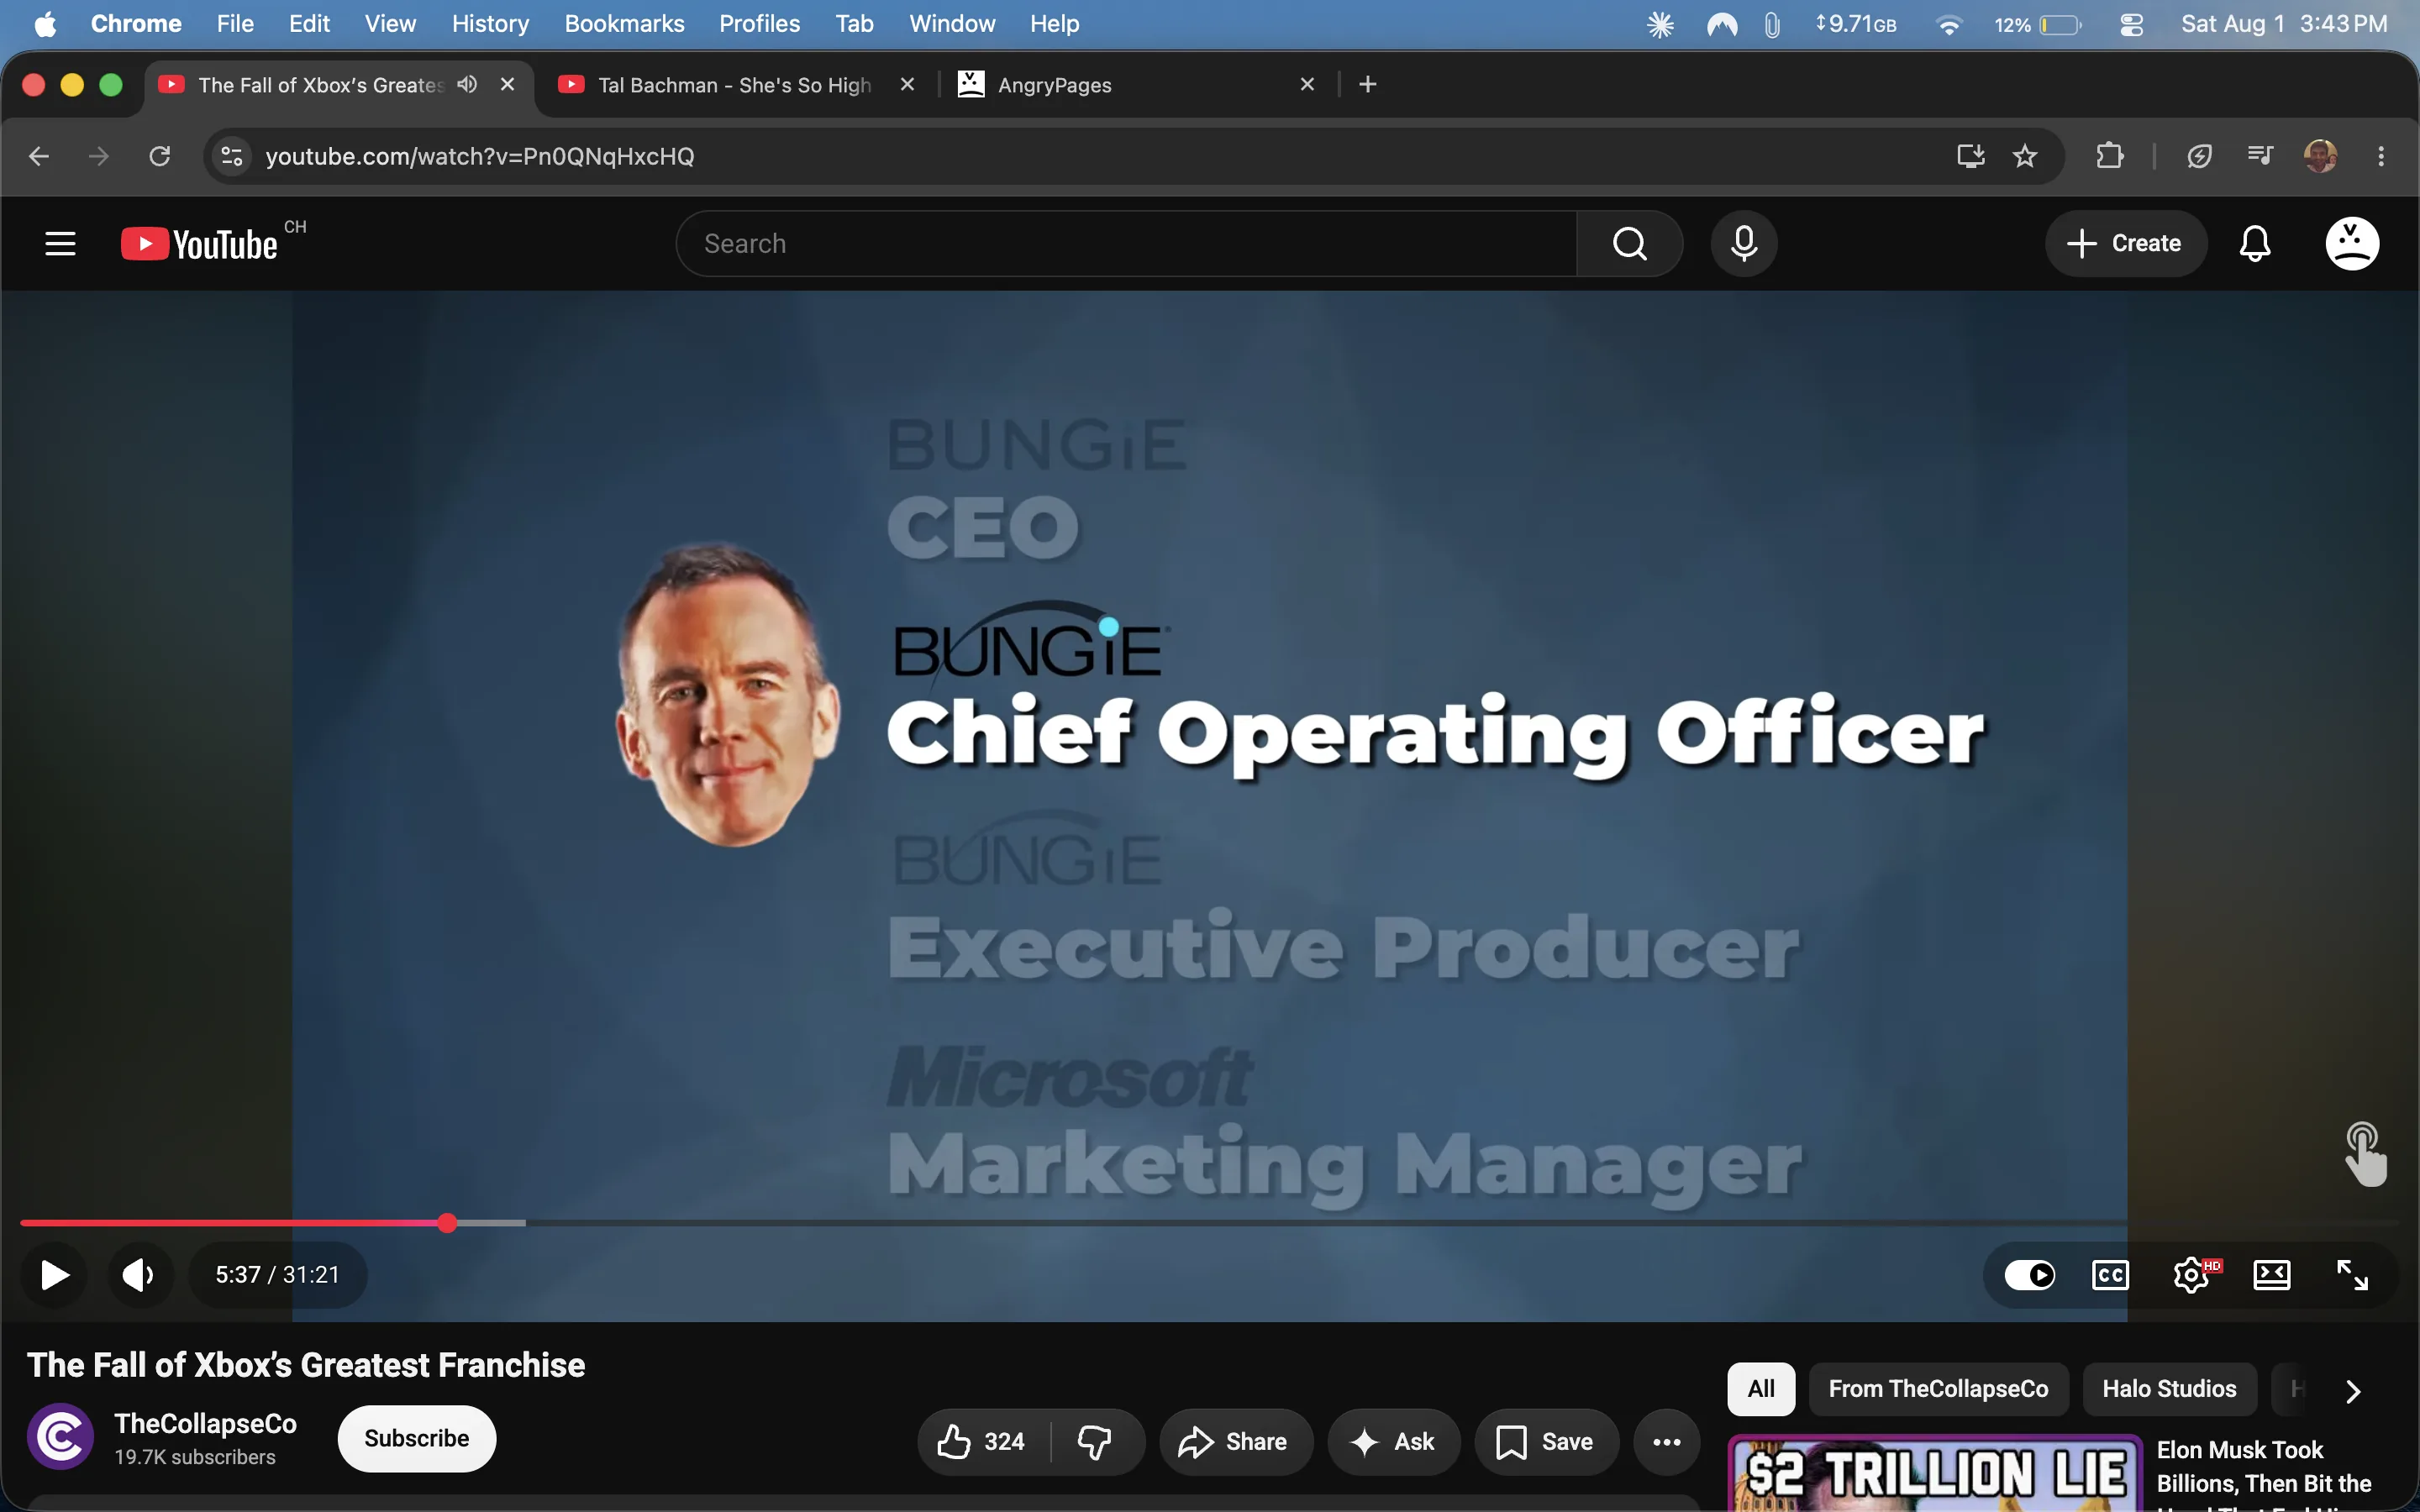Seek on the video progress bar
The width and height of the screenshot is (2420, 1512).
pyautogui.click(x=1209, y=1223)
